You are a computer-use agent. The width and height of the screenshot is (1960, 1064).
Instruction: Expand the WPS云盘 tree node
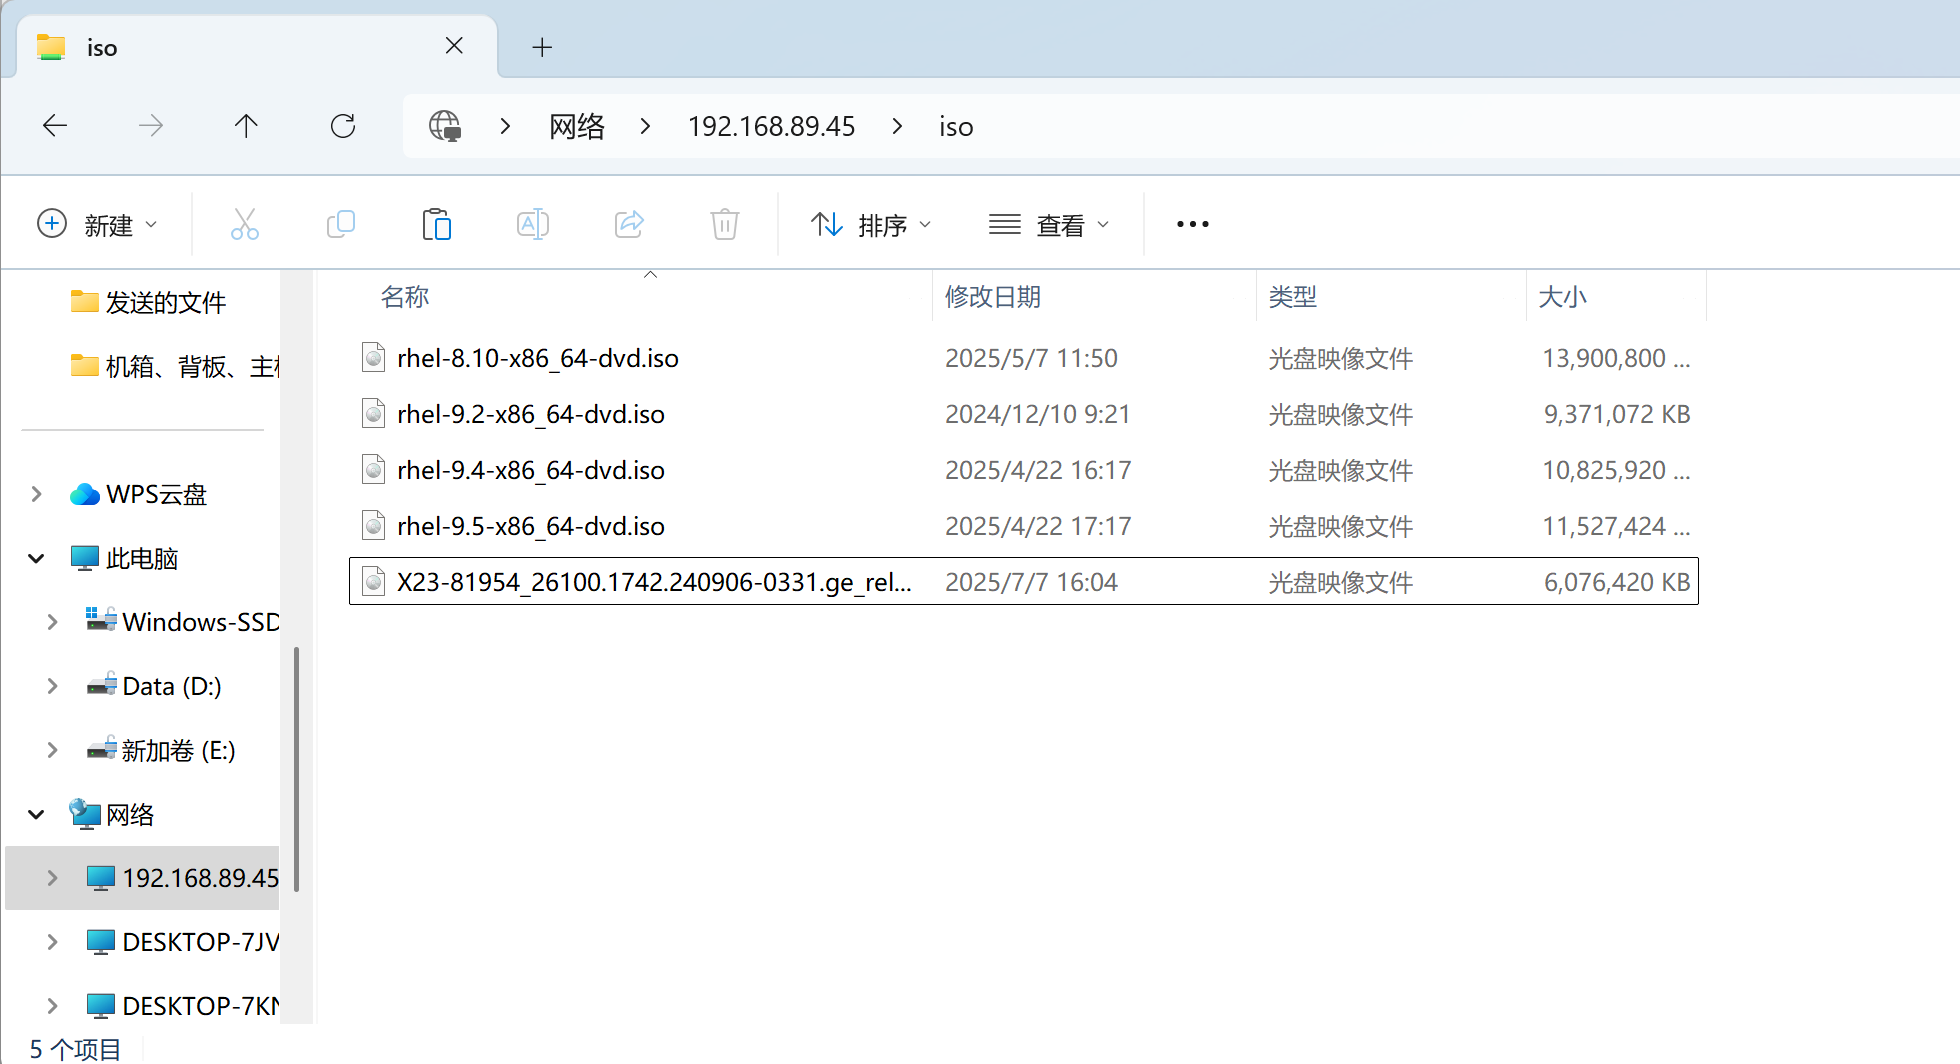tap(37, 494)
